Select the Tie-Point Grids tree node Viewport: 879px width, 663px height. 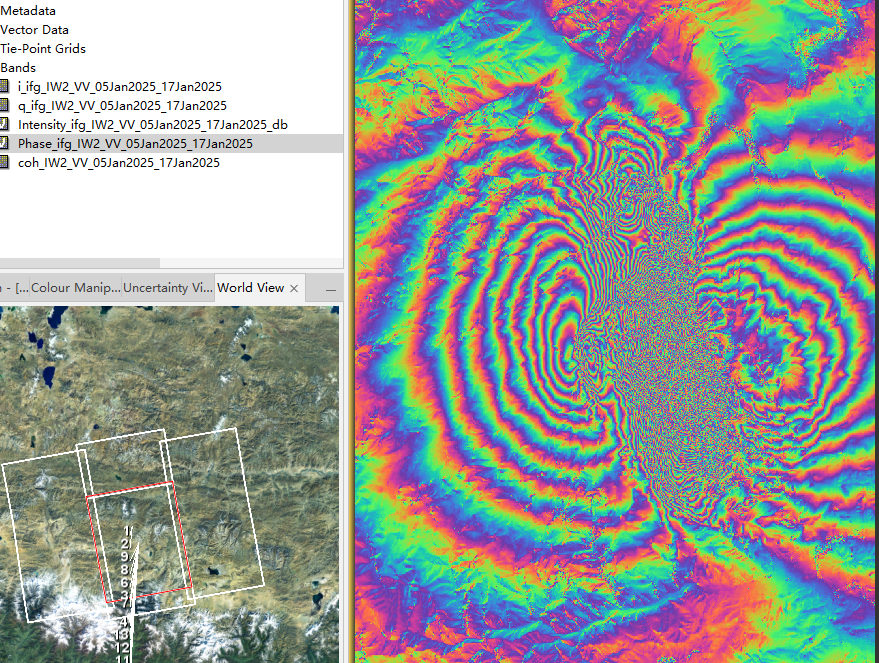tap(43, 49)
